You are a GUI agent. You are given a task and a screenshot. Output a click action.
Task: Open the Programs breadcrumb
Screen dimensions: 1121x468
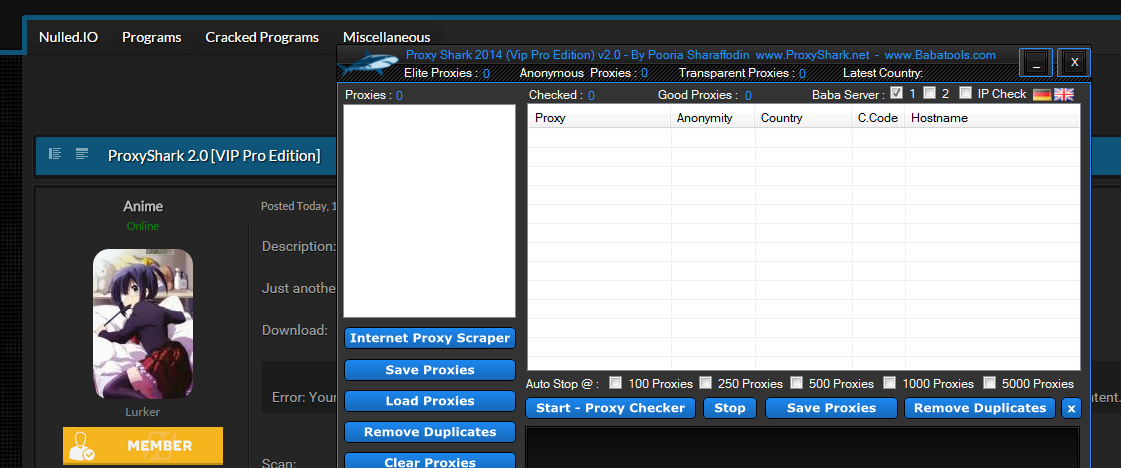coord(152,37)
